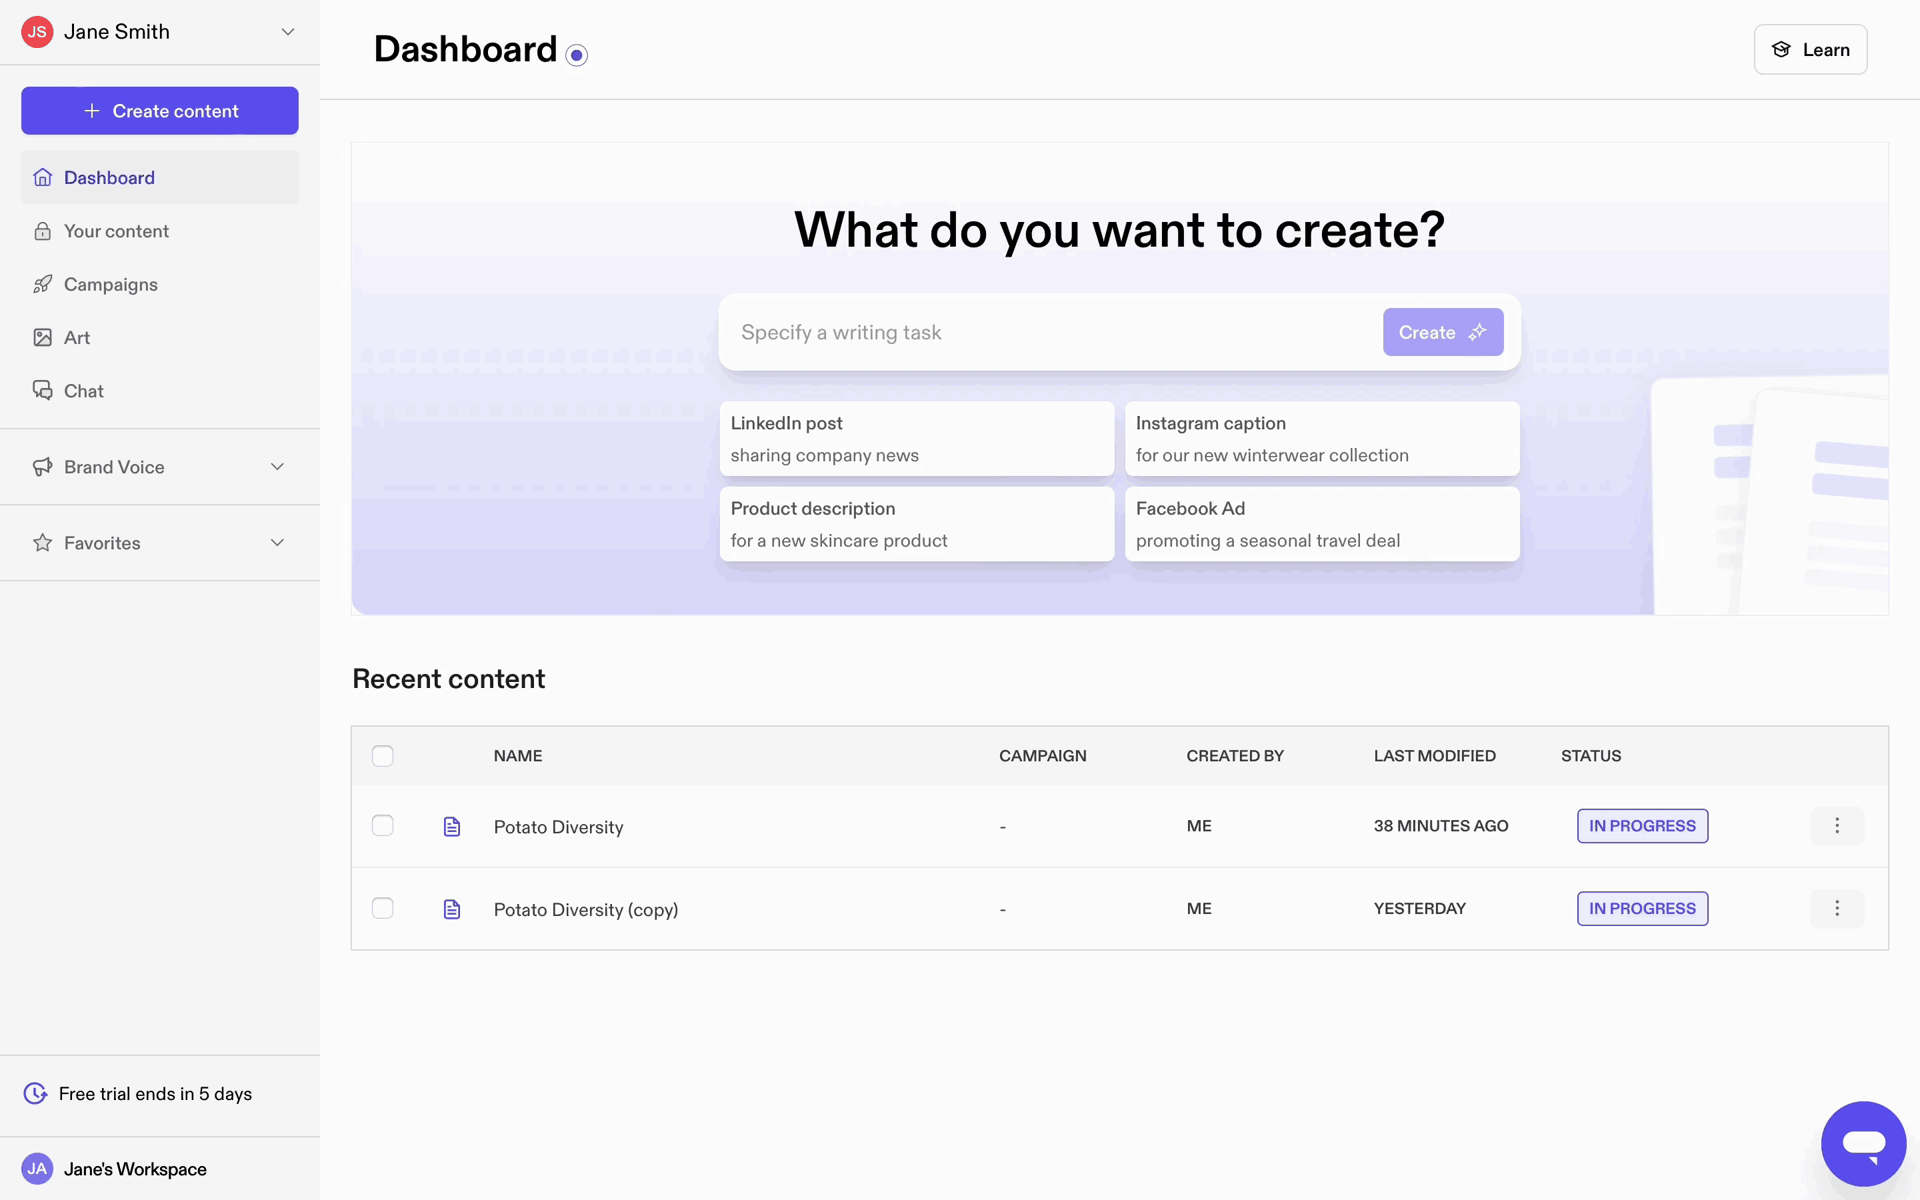Check the Potato Diversity (copy) row checkbox
This screenshot has width=1920, height=1200.
pyautogui.click(x=383, y=909)
